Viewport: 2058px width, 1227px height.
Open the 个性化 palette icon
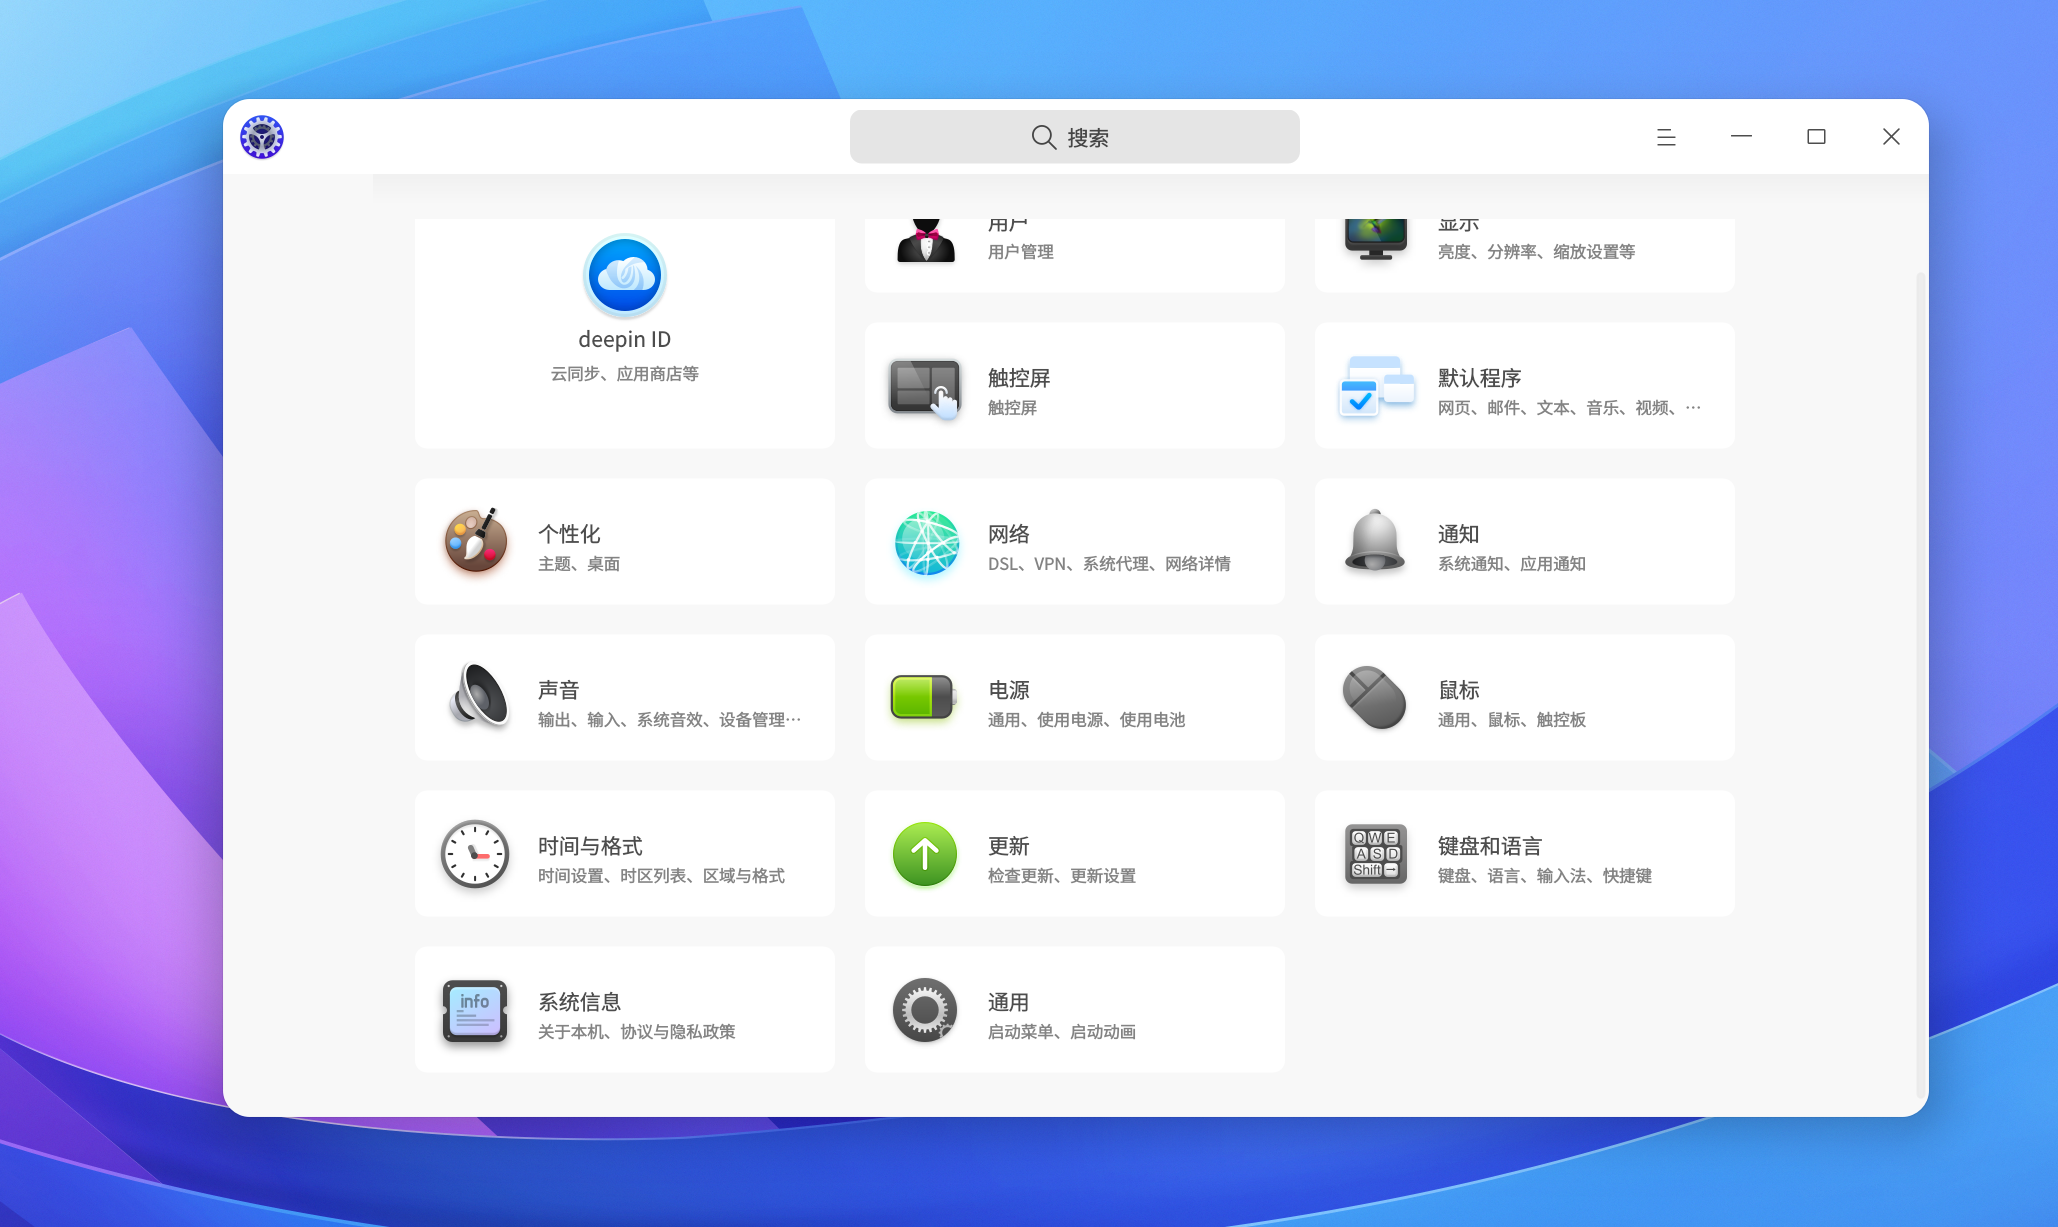pyautogui.click(x=475, y=541)
